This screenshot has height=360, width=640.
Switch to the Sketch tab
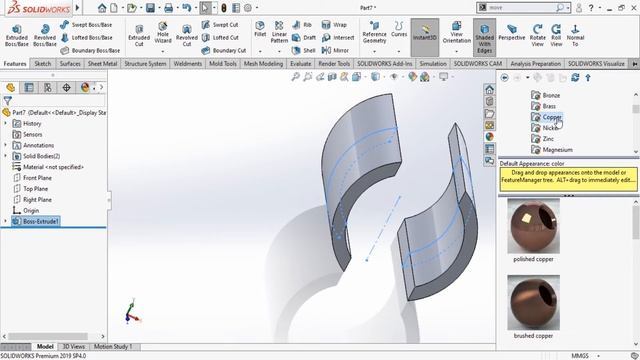pyautogui.click(x=42, y=64)
